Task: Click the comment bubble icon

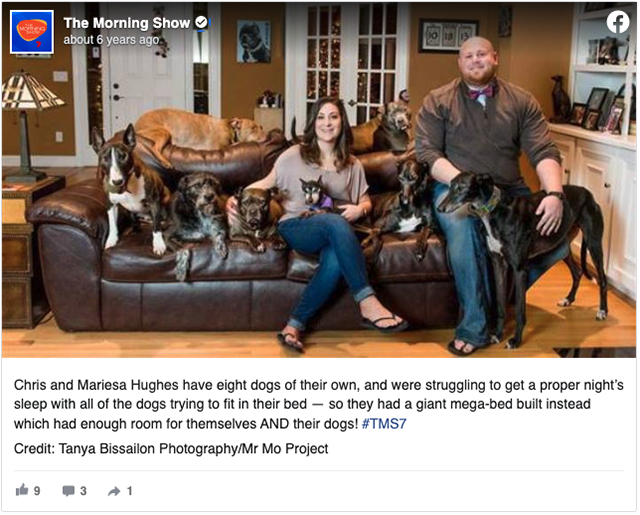Action: tap(68, 491)
